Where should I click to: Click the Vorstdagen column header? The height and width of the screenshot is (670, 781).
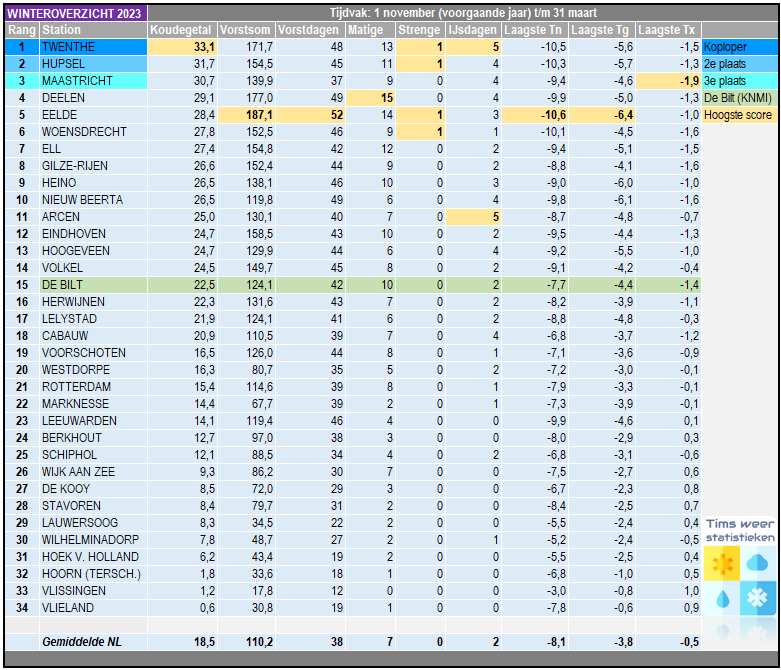click(310, 30)
